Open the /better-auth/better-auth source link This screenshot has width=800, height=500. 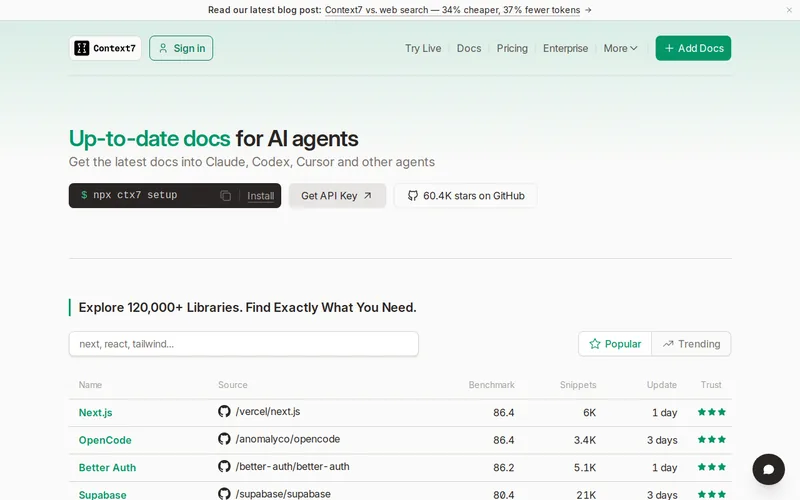[x=292, y=466]
